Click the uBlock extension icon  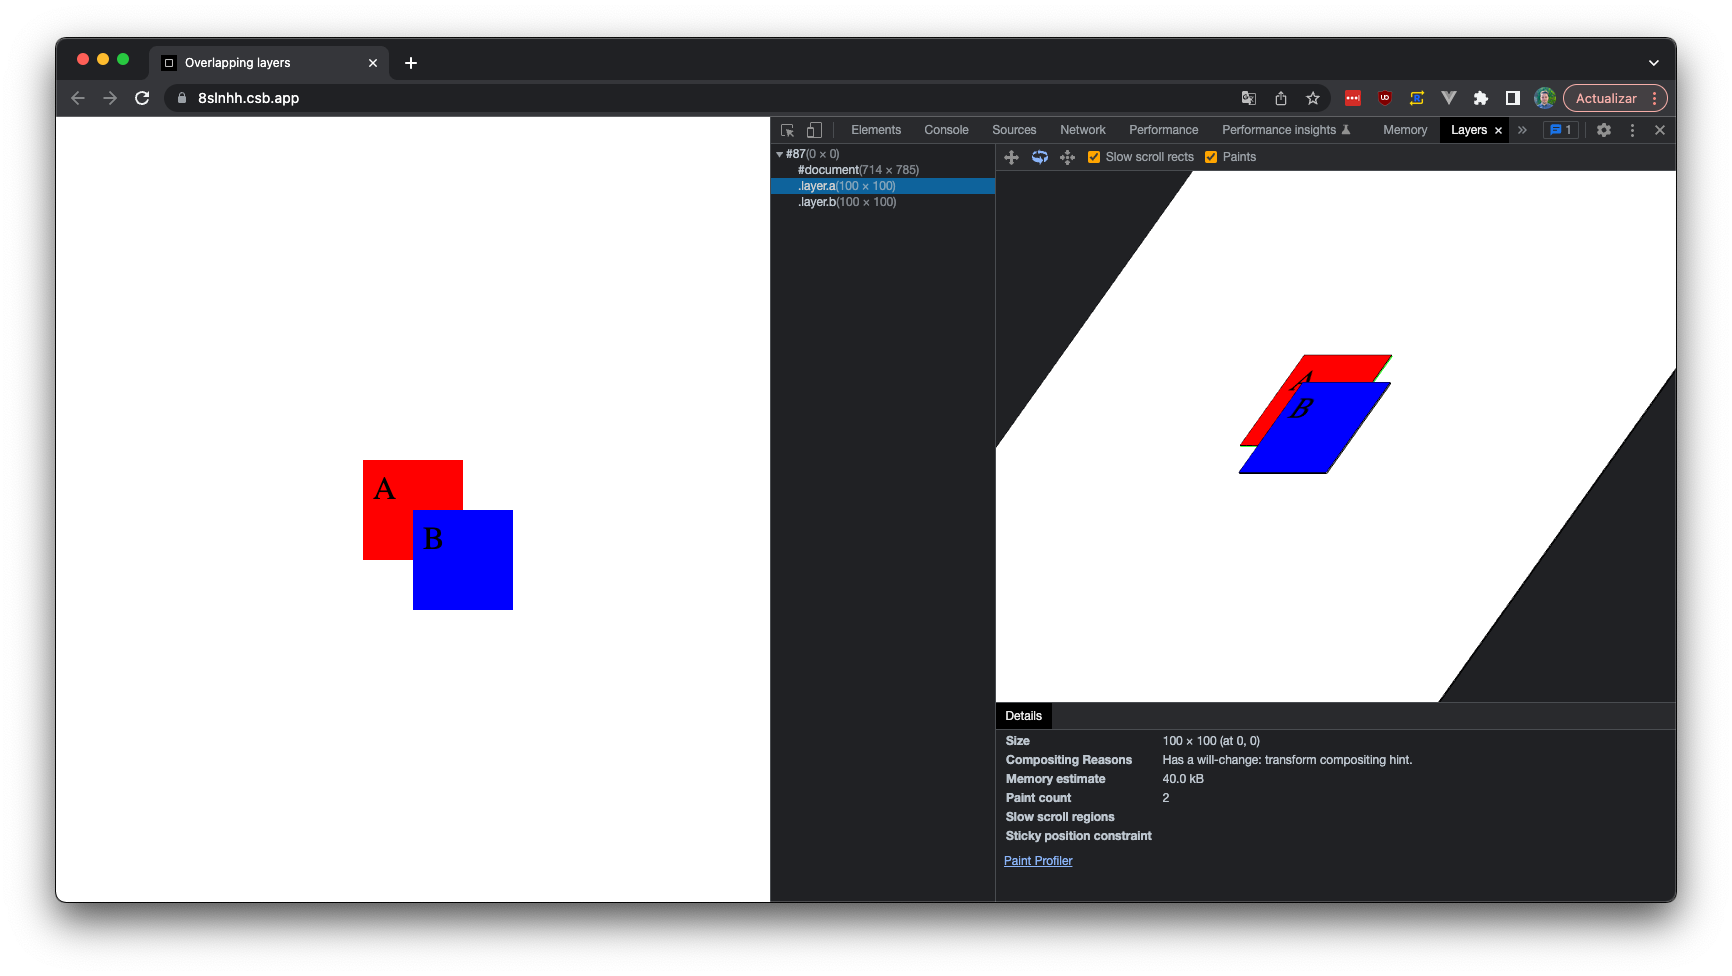click(x=1384, y=98)
